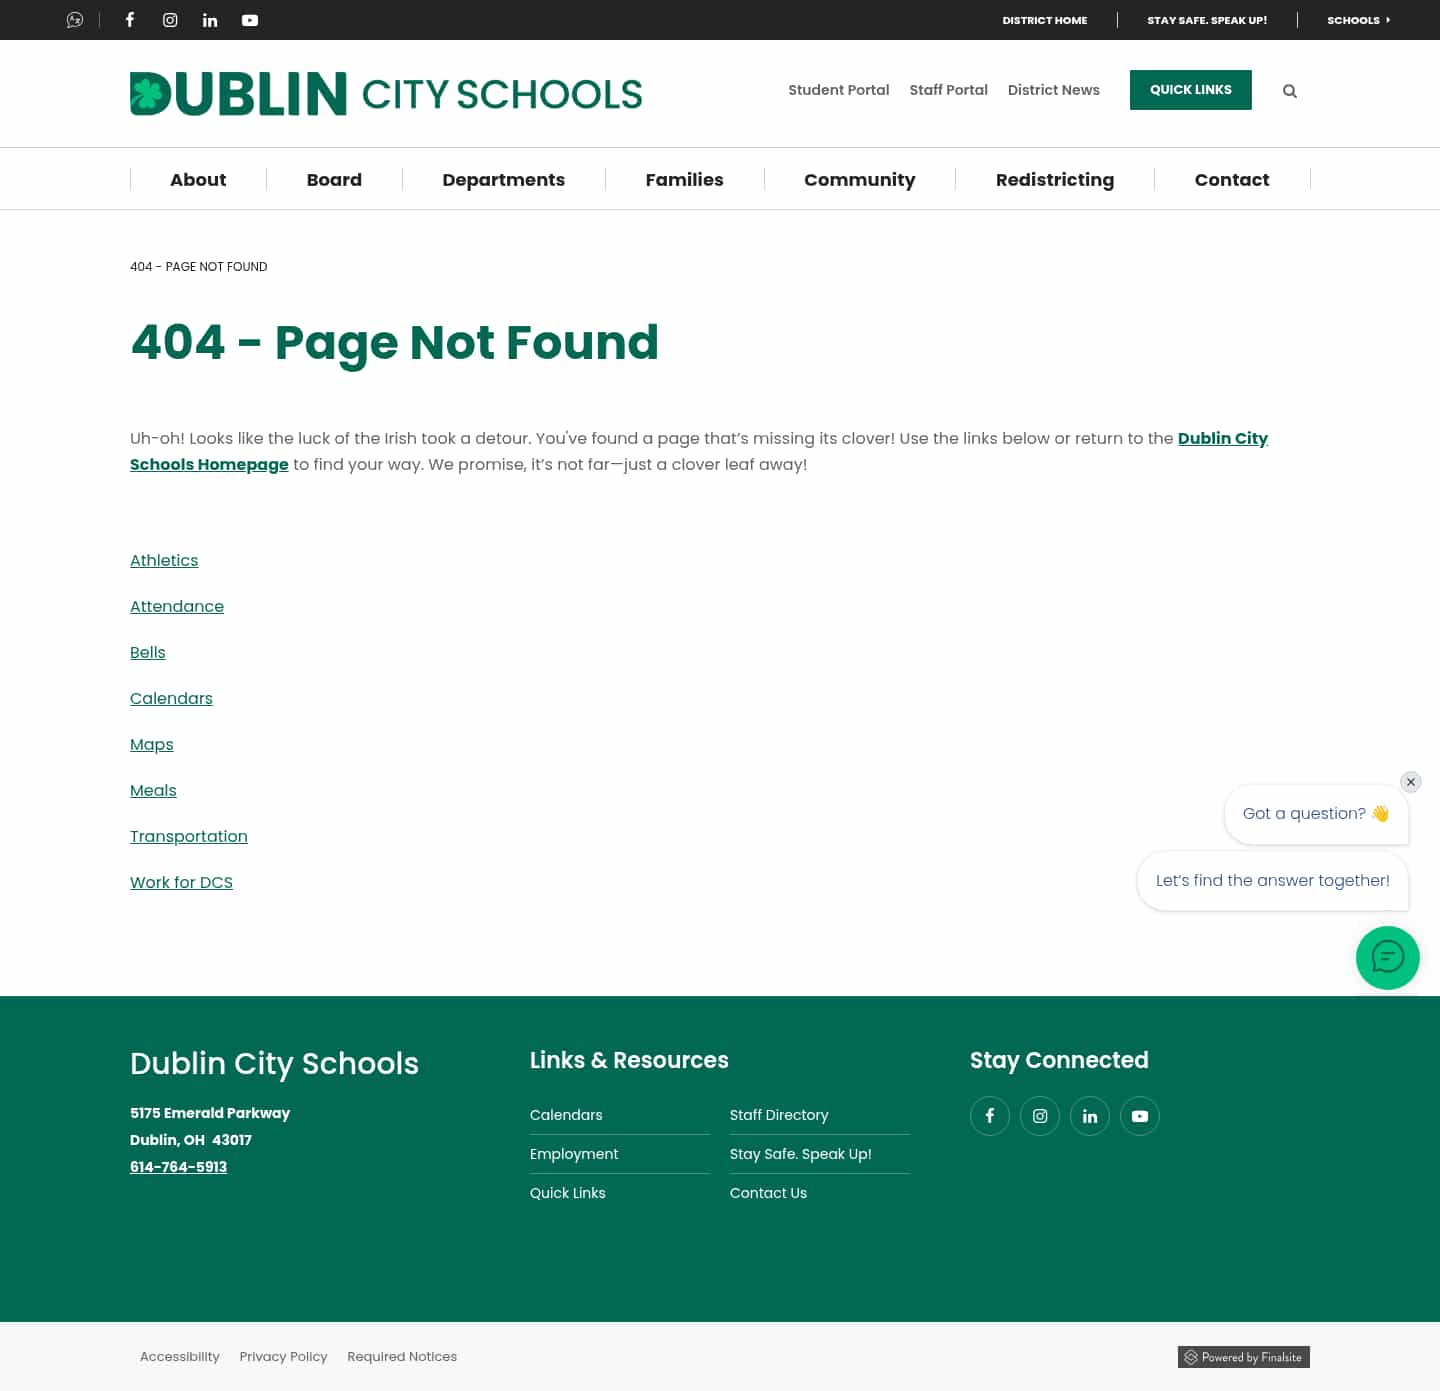Open the Instagram icon in the top bar
Screen dimensions: 1440x1391
click(169, 19)
